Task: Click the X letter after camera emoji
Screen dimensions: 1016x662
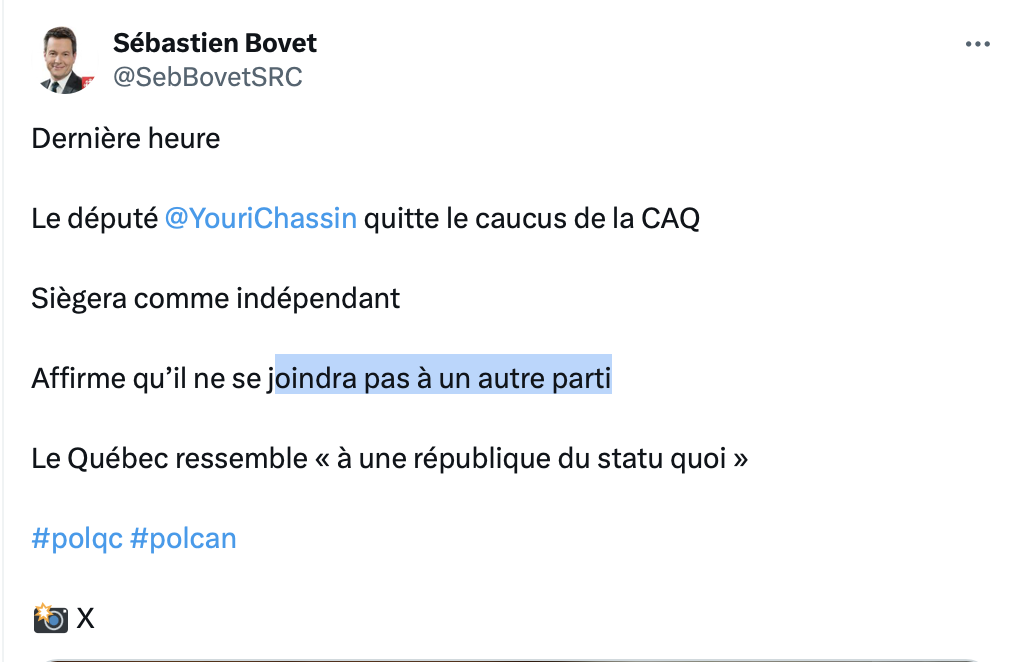Action: pos(86,619)
